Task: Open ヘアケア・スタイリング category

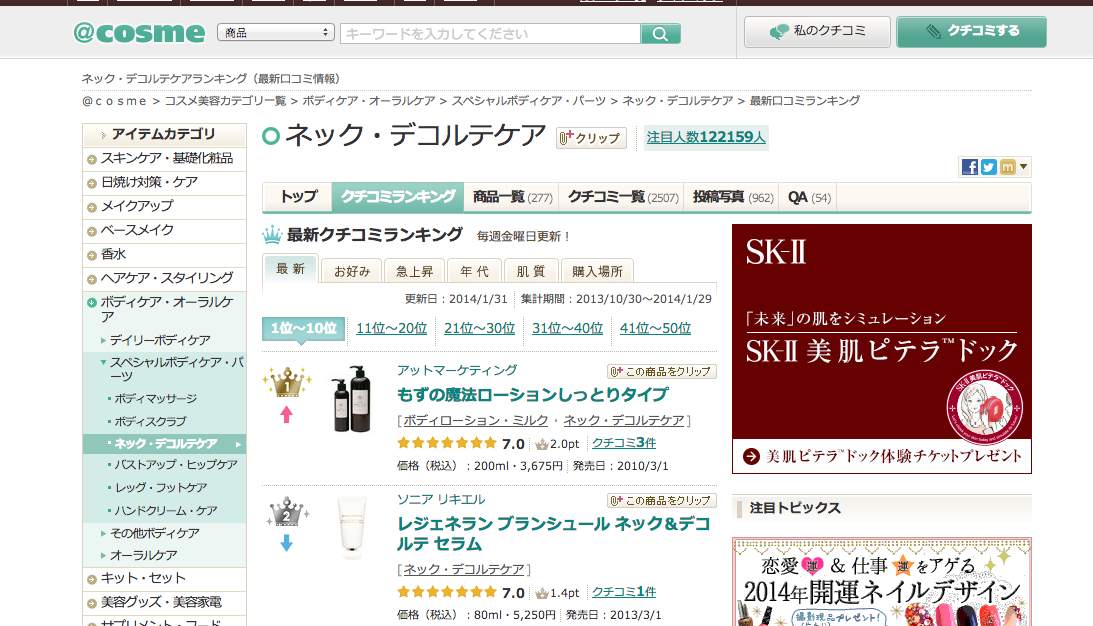Action: pos(165,278)
